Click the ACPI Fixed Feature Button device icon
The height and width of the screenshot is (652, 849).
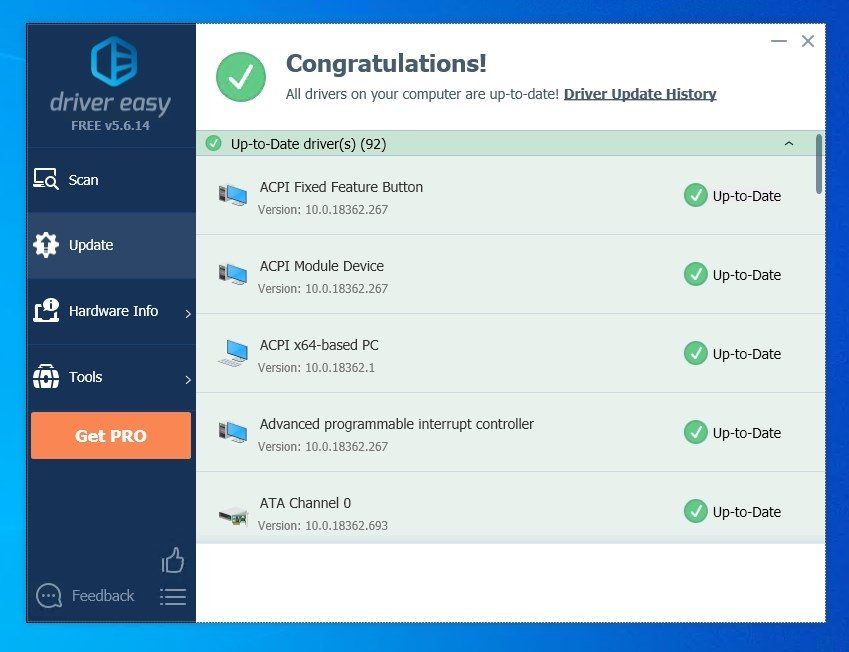coord(233,194)
